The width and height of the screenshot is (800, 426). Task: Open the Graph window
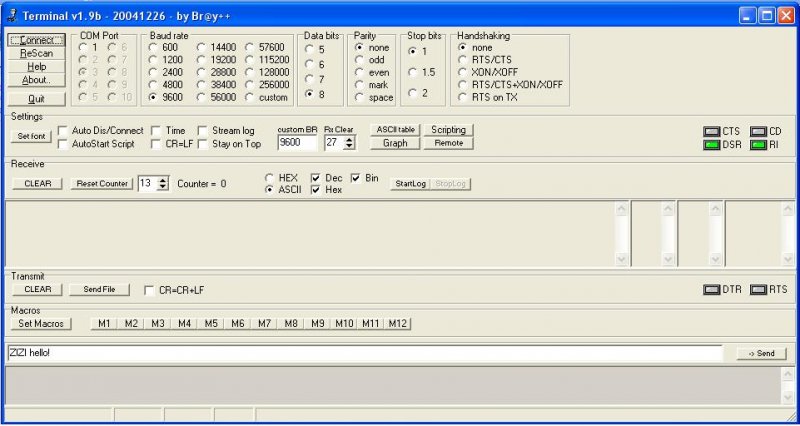click(x=395, y=143)
